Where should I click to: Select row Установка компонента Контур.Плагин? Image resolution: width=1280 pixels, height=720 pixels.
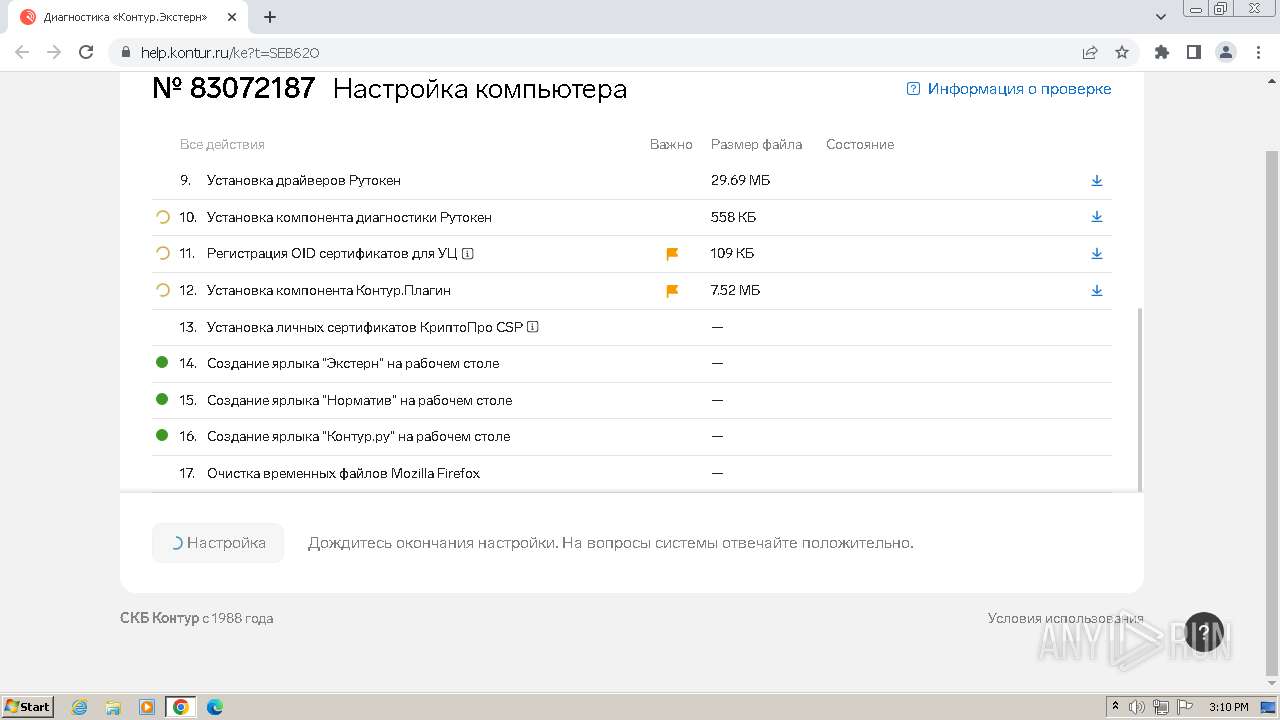click(632, 290)
